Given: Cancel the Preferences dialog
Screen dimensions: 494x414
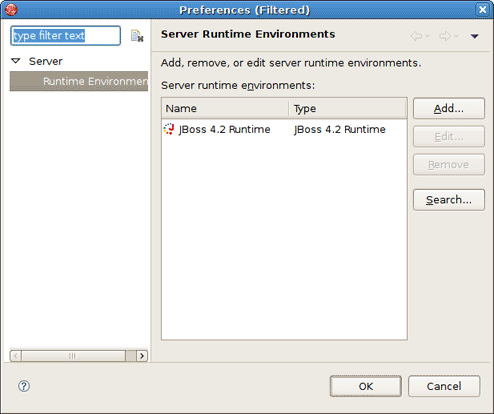Looking at the screenshot, I should click(x=444, y=386).
